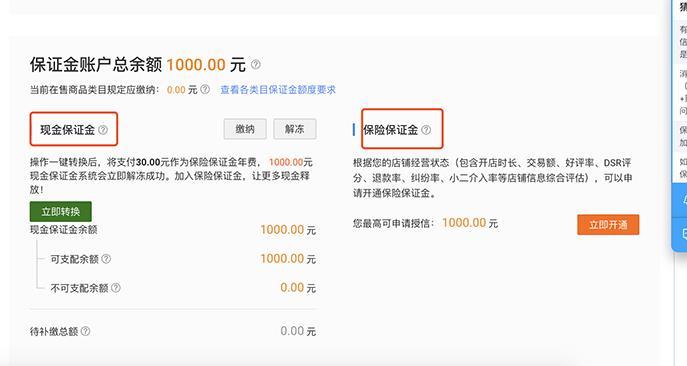Click help icon beside 保证金账户总余额
The height and width of the screenshot is (366, 687).
coord(255,65)
